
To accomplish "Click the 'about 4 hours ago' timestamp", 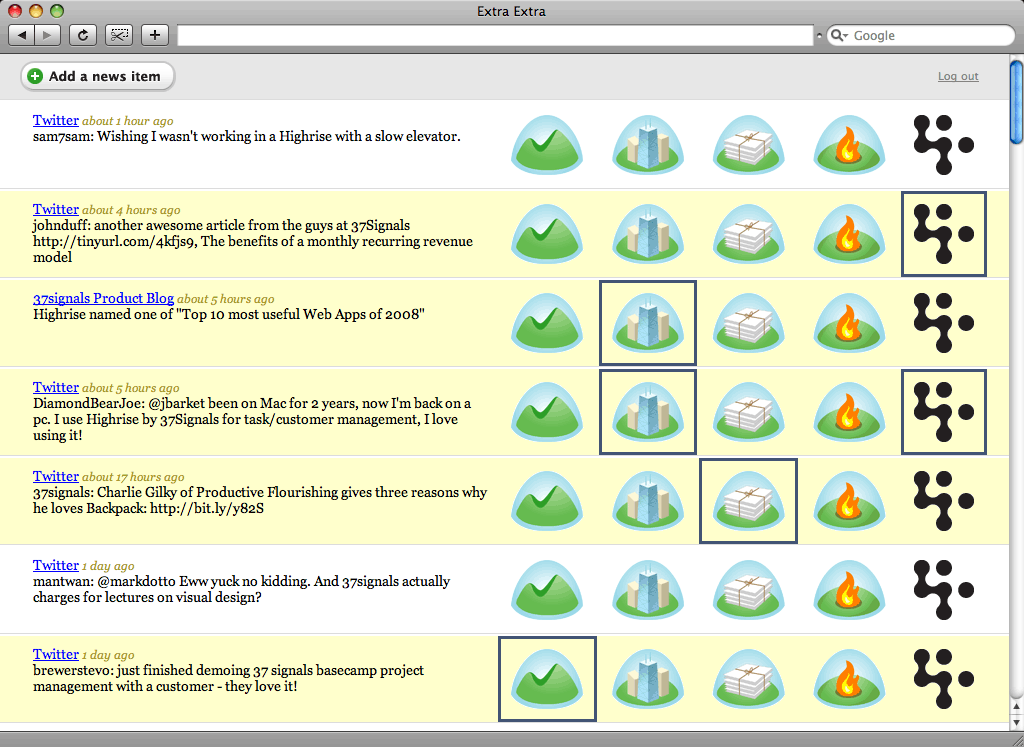I will coord(131,210).
